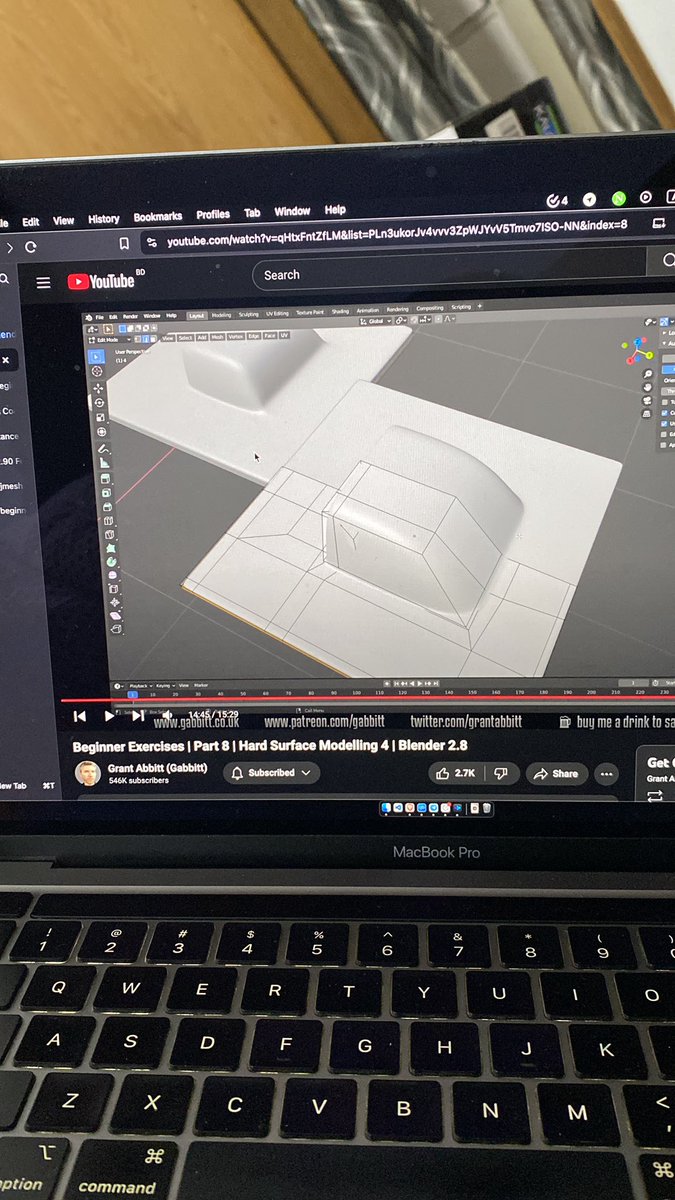Open the Bookmarks menu
The height and width of the screenshot is (1200, 675).
pos(158,216)
